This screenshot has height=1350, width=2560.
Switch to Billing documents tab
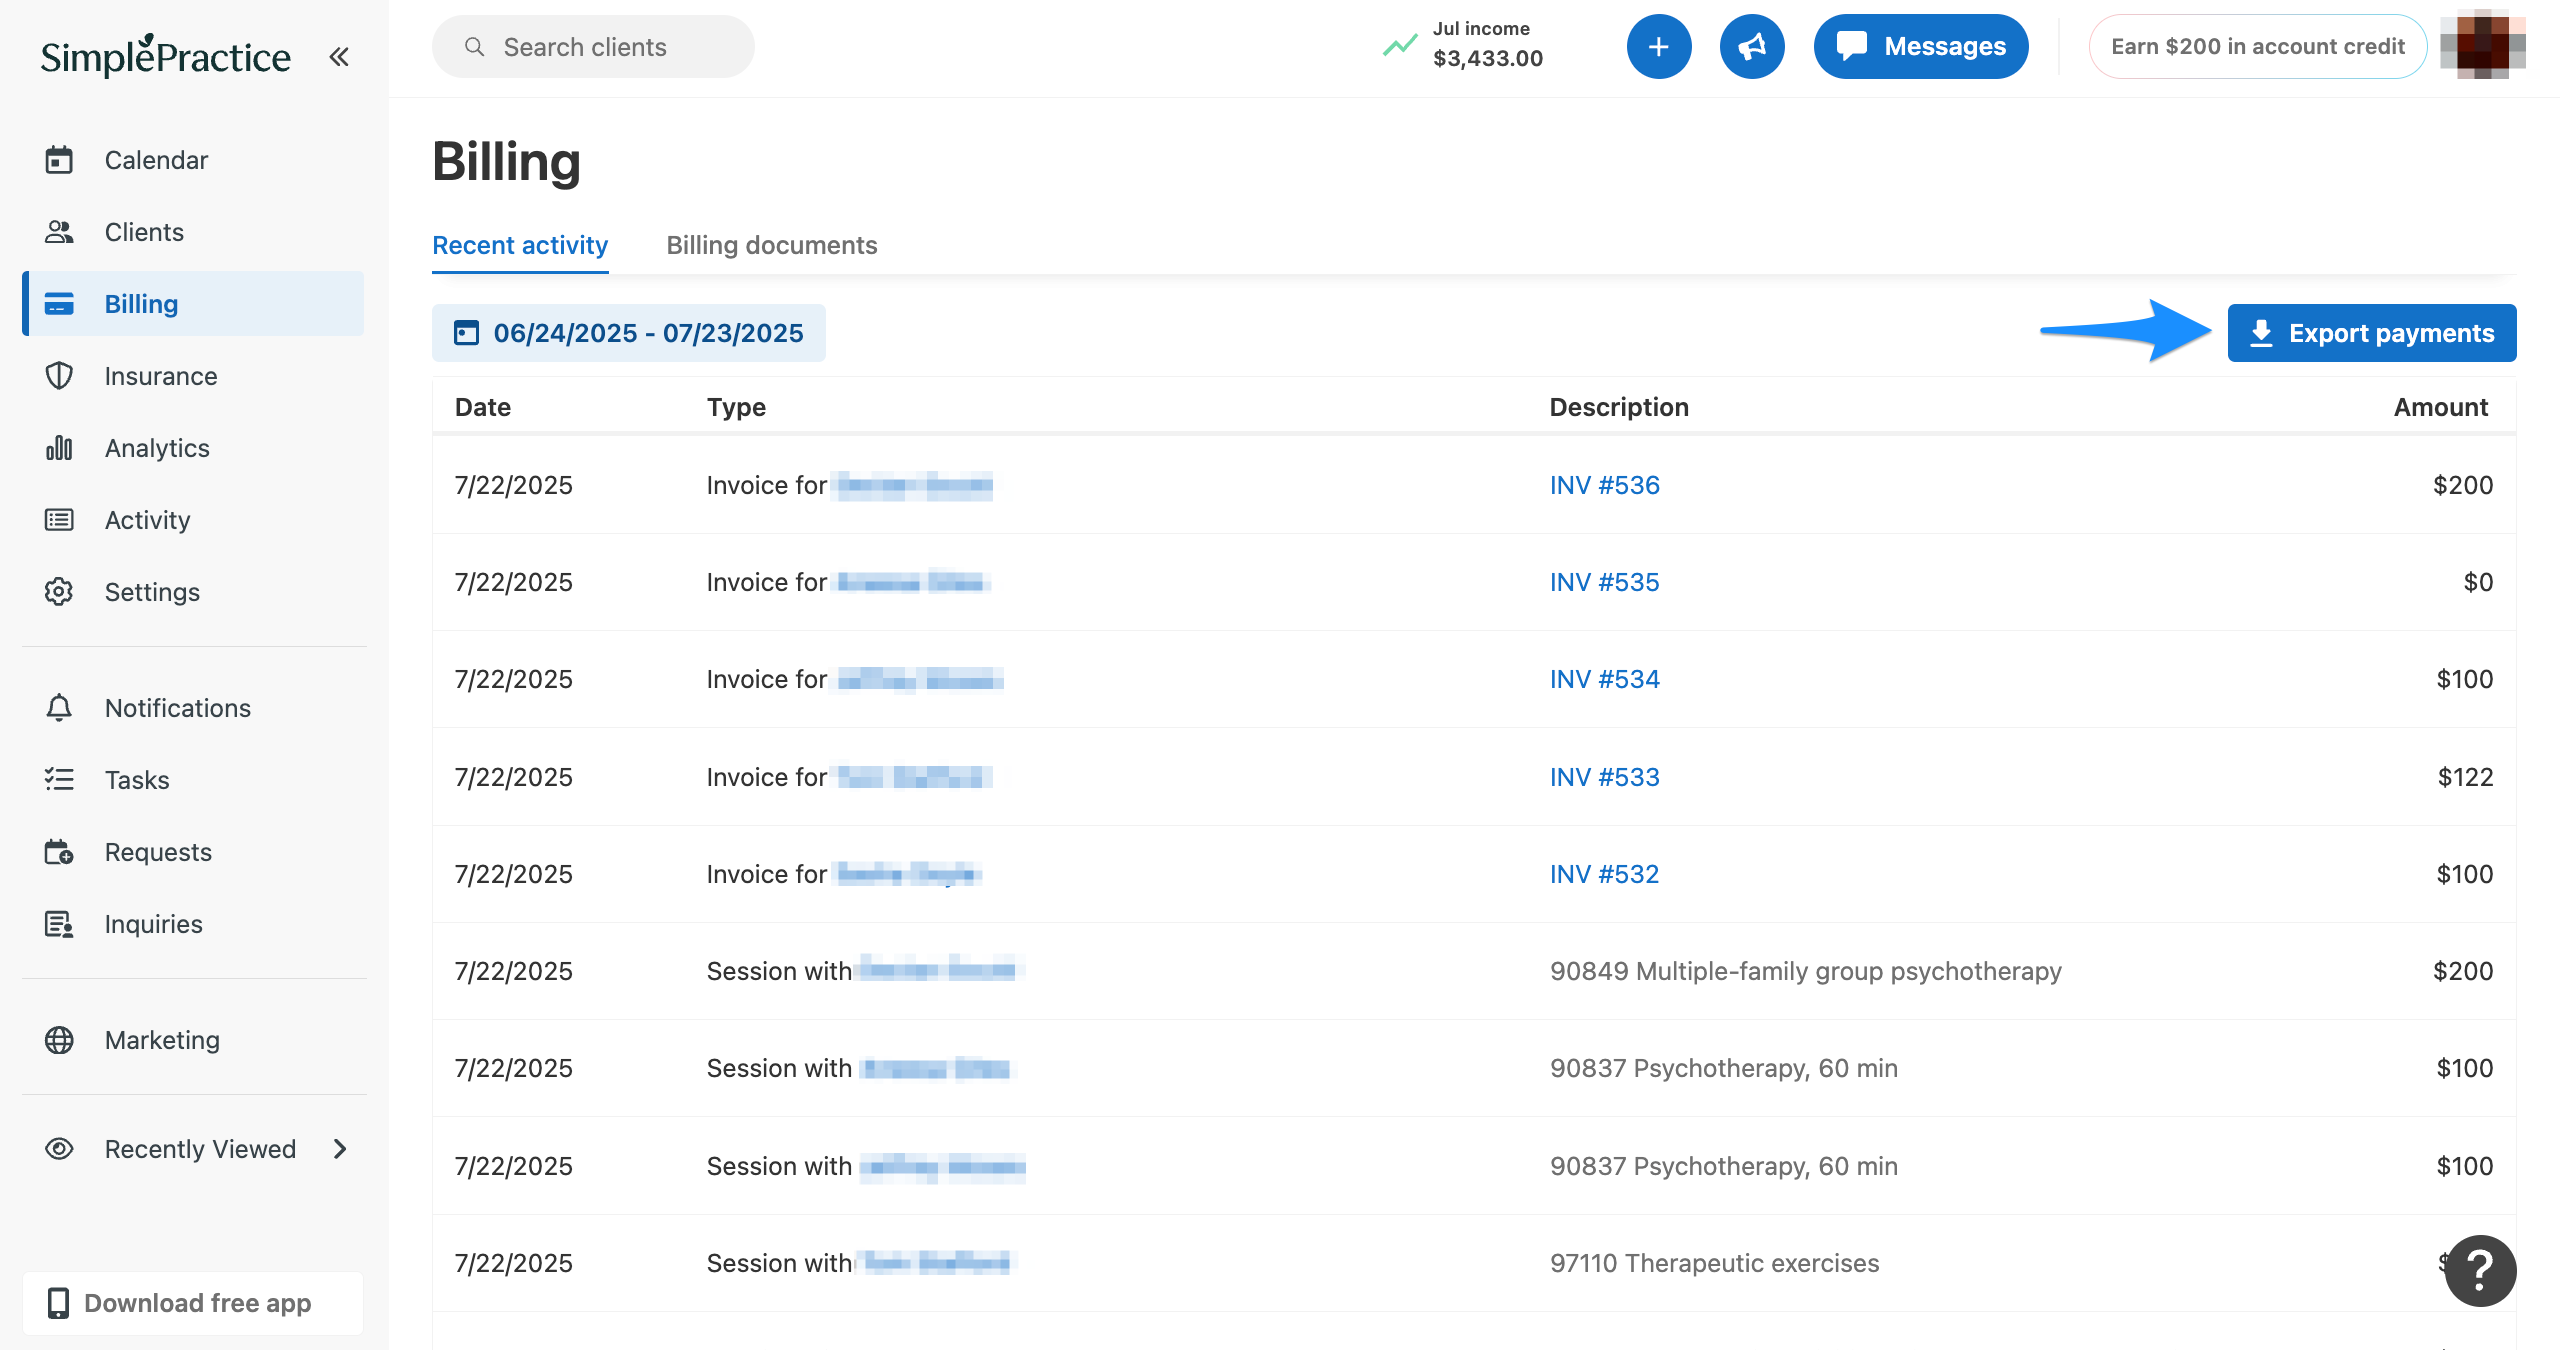(x=771, y=245)
